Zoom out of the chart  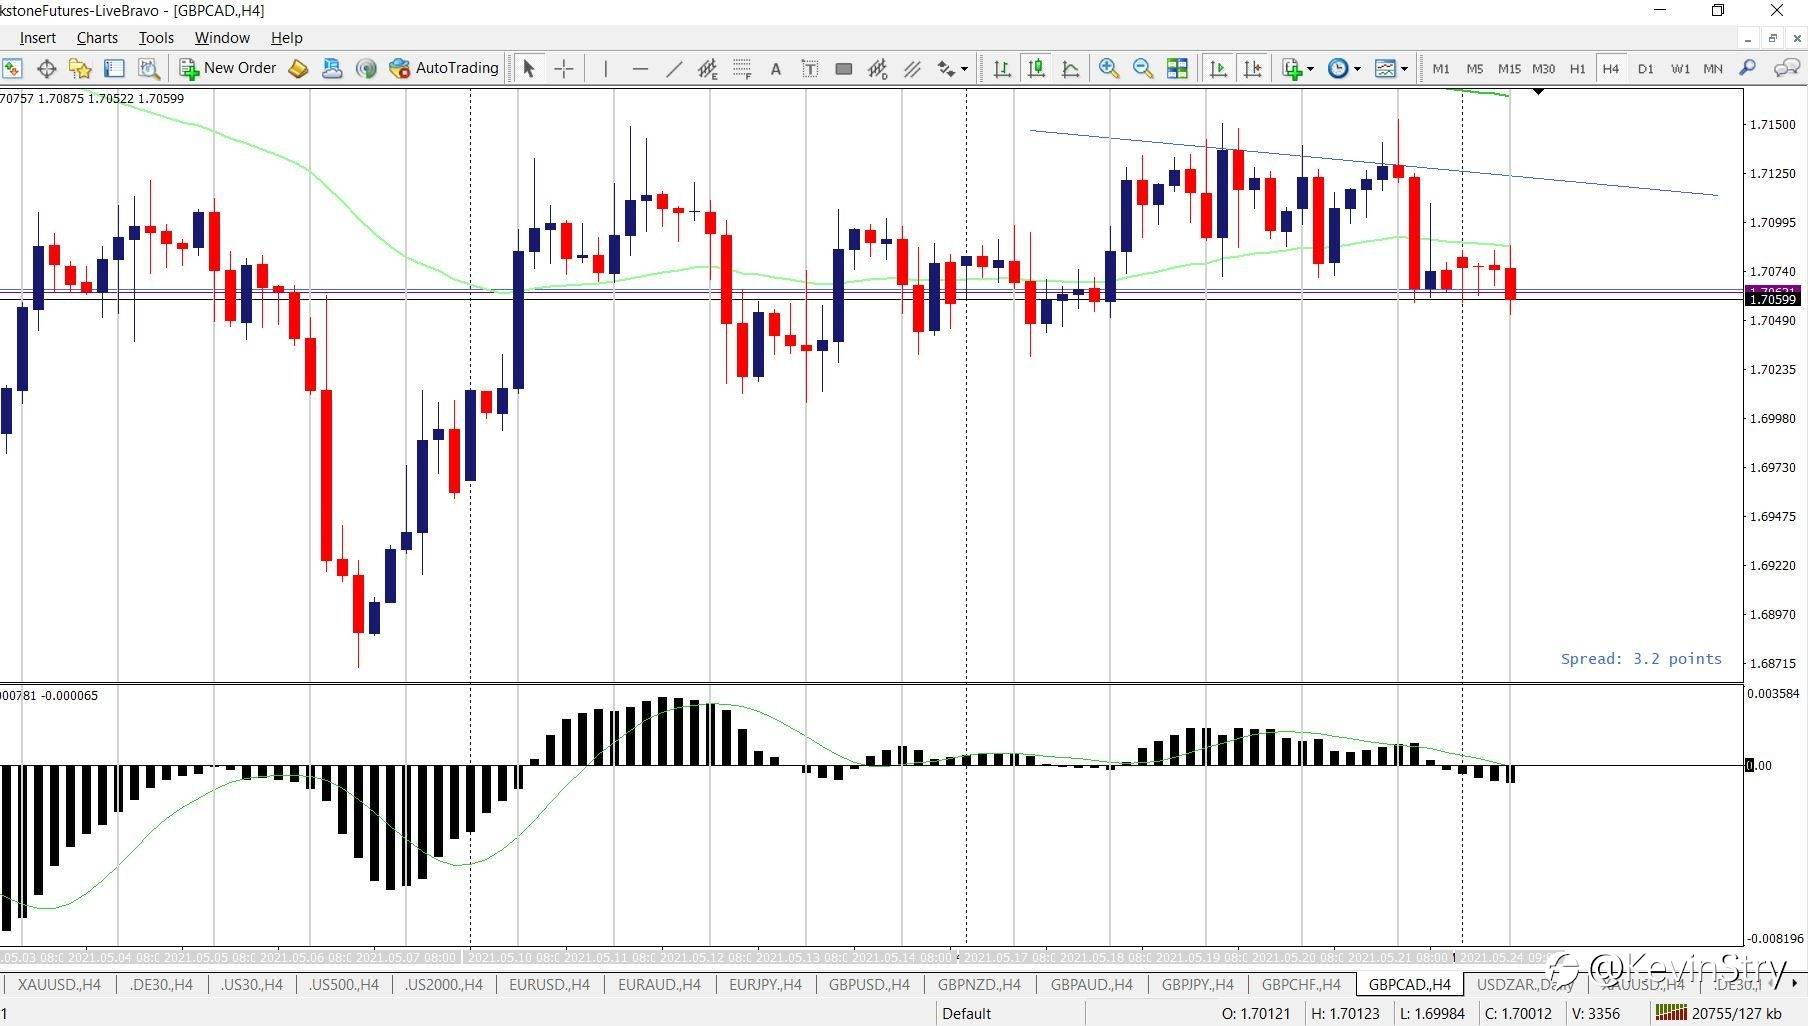point(1142,68)
